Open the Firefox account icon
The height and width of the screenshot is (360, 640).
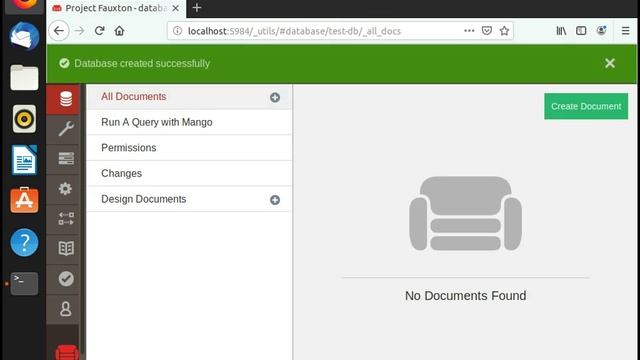click(x=601, y=31)
